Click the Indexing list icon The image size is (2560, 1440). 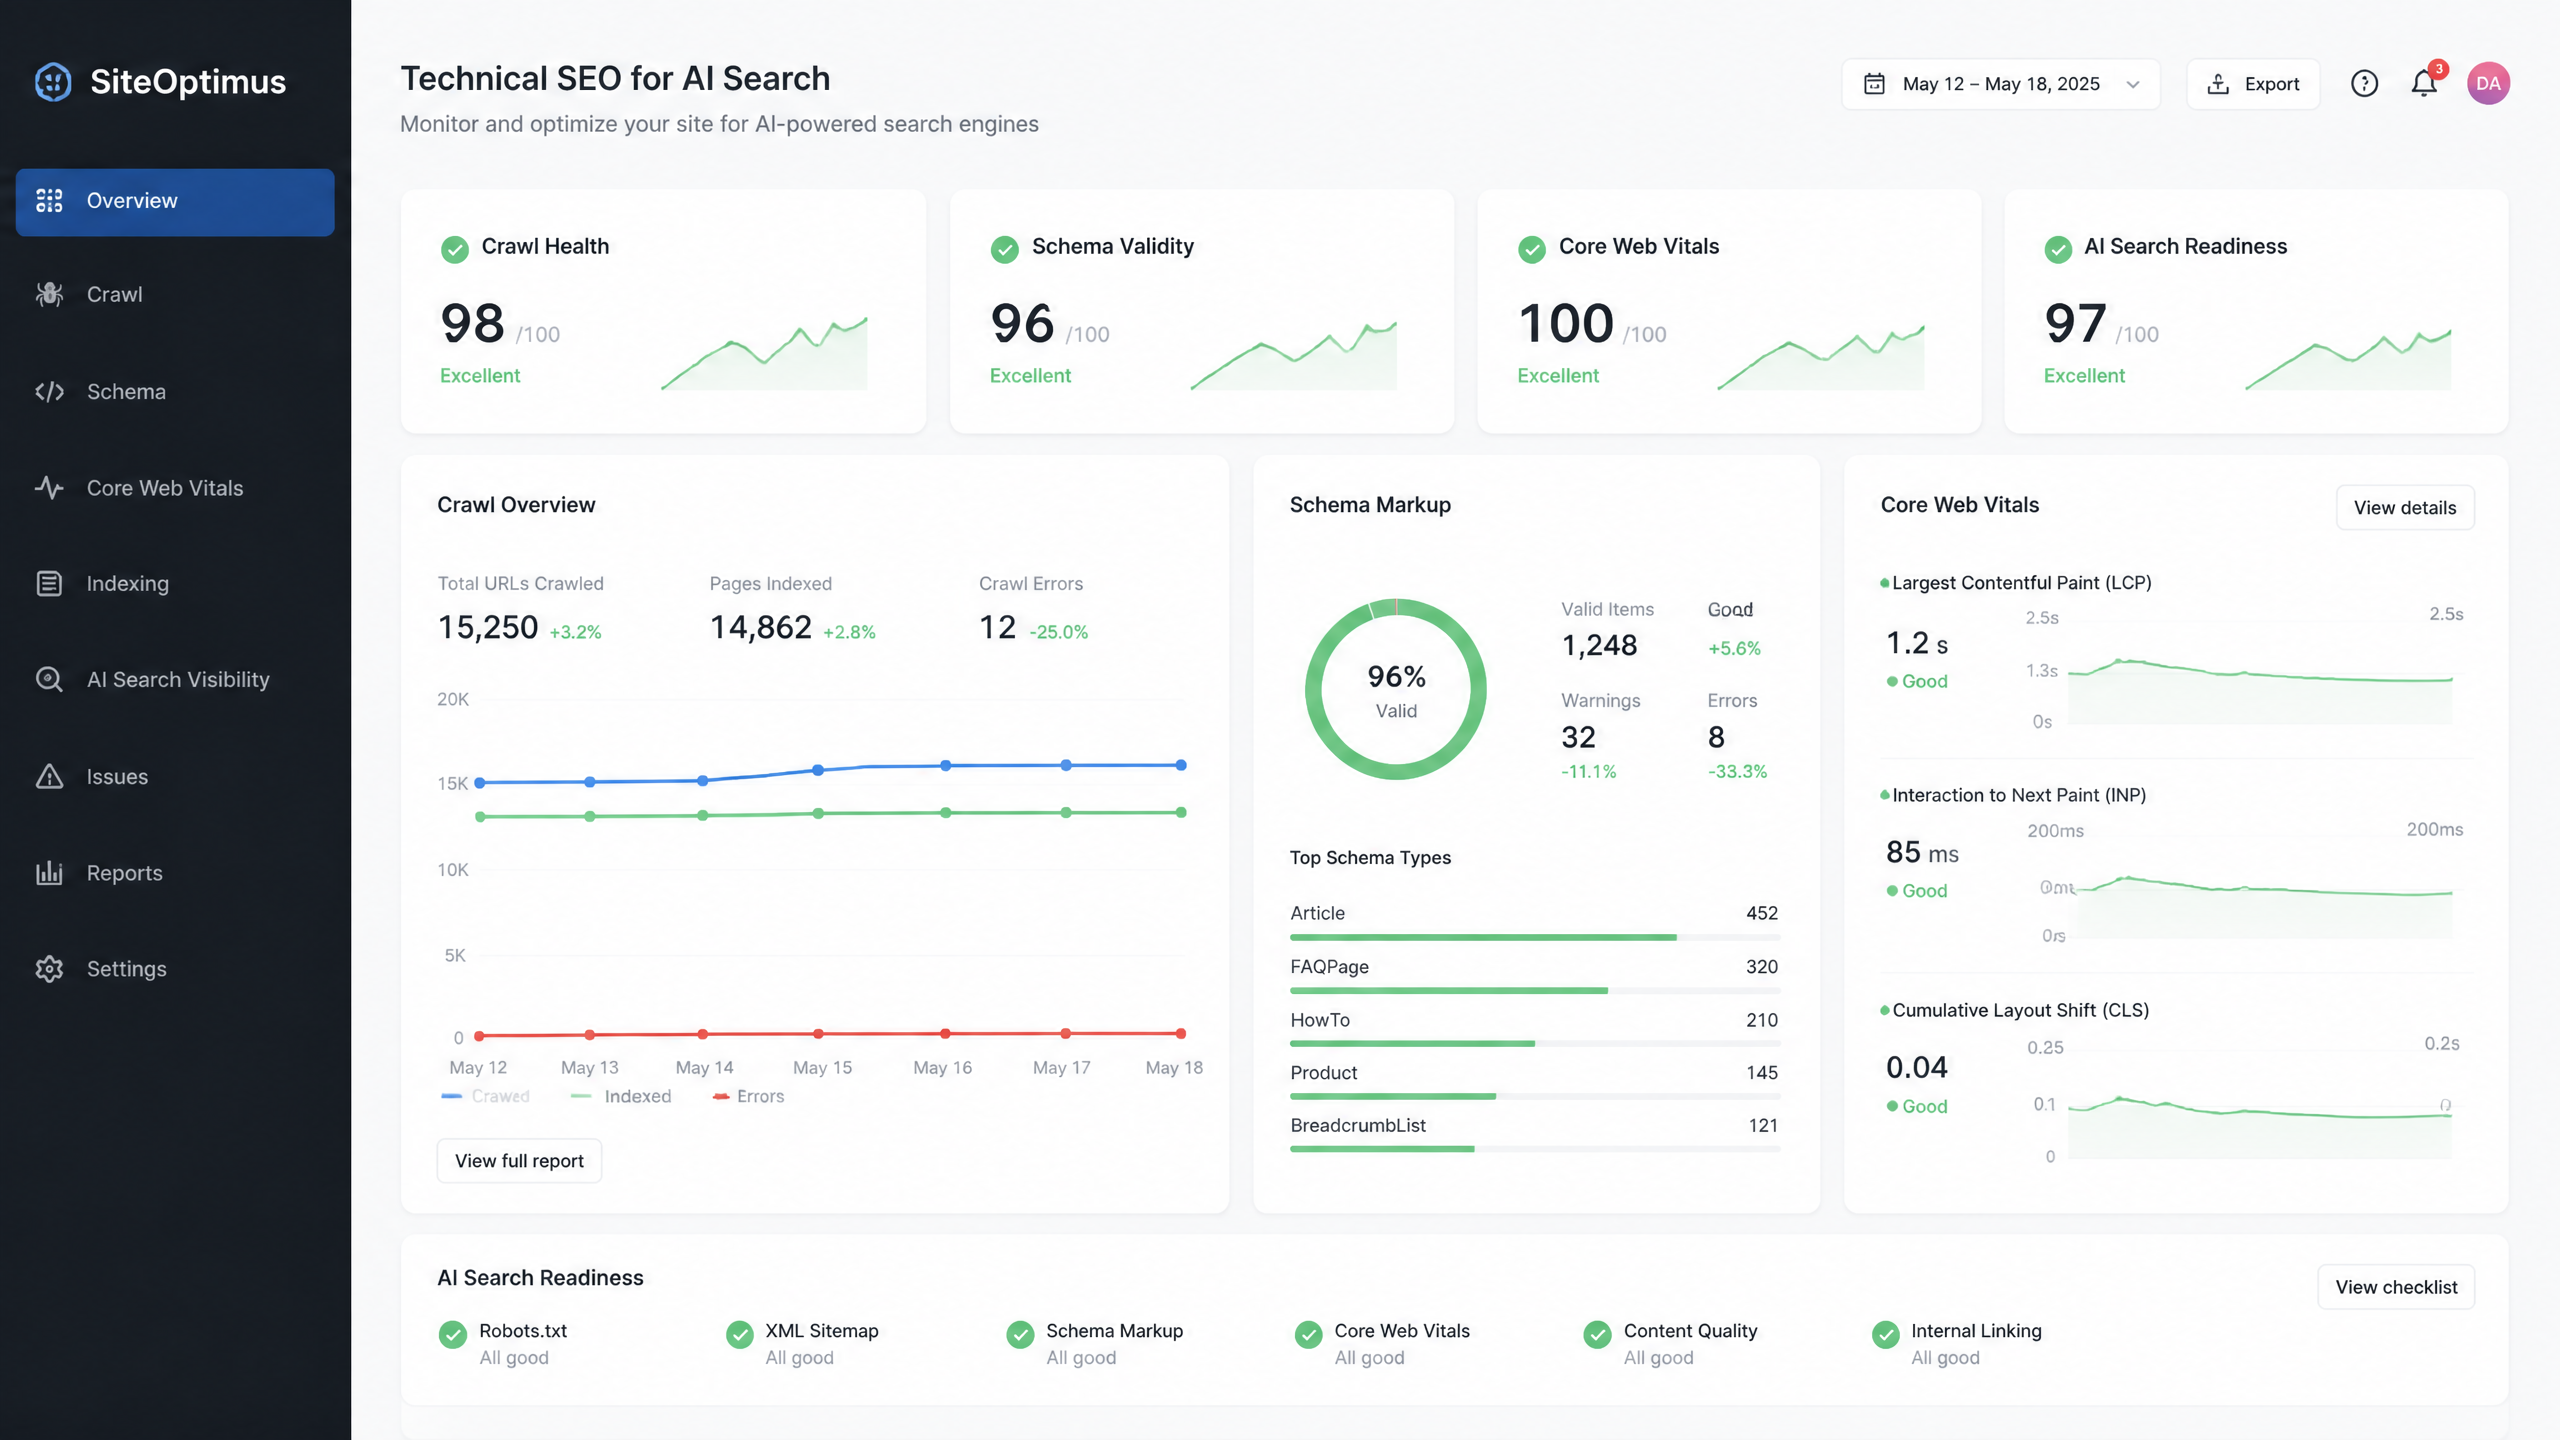[x=49, y=583]
